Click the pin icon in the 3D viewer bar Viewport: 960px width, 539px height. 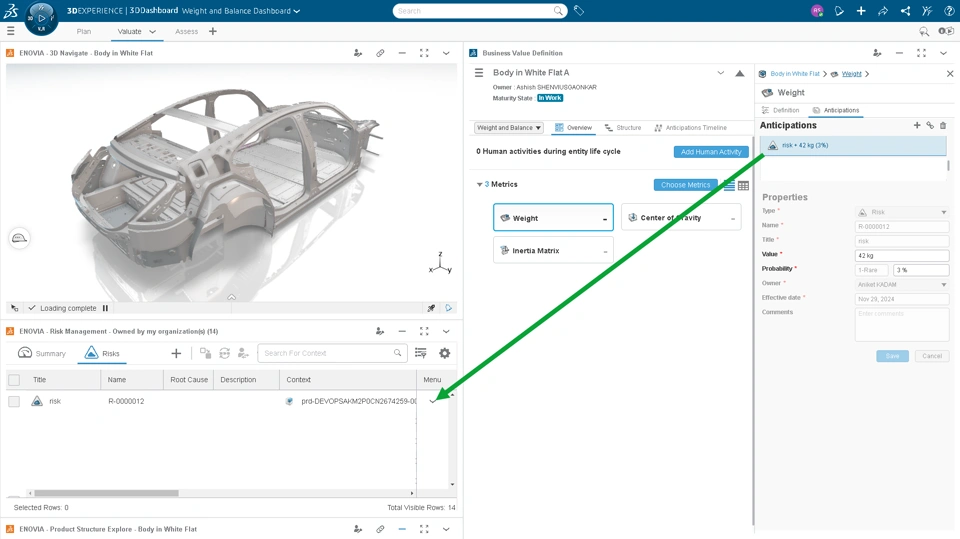point(431,308)
